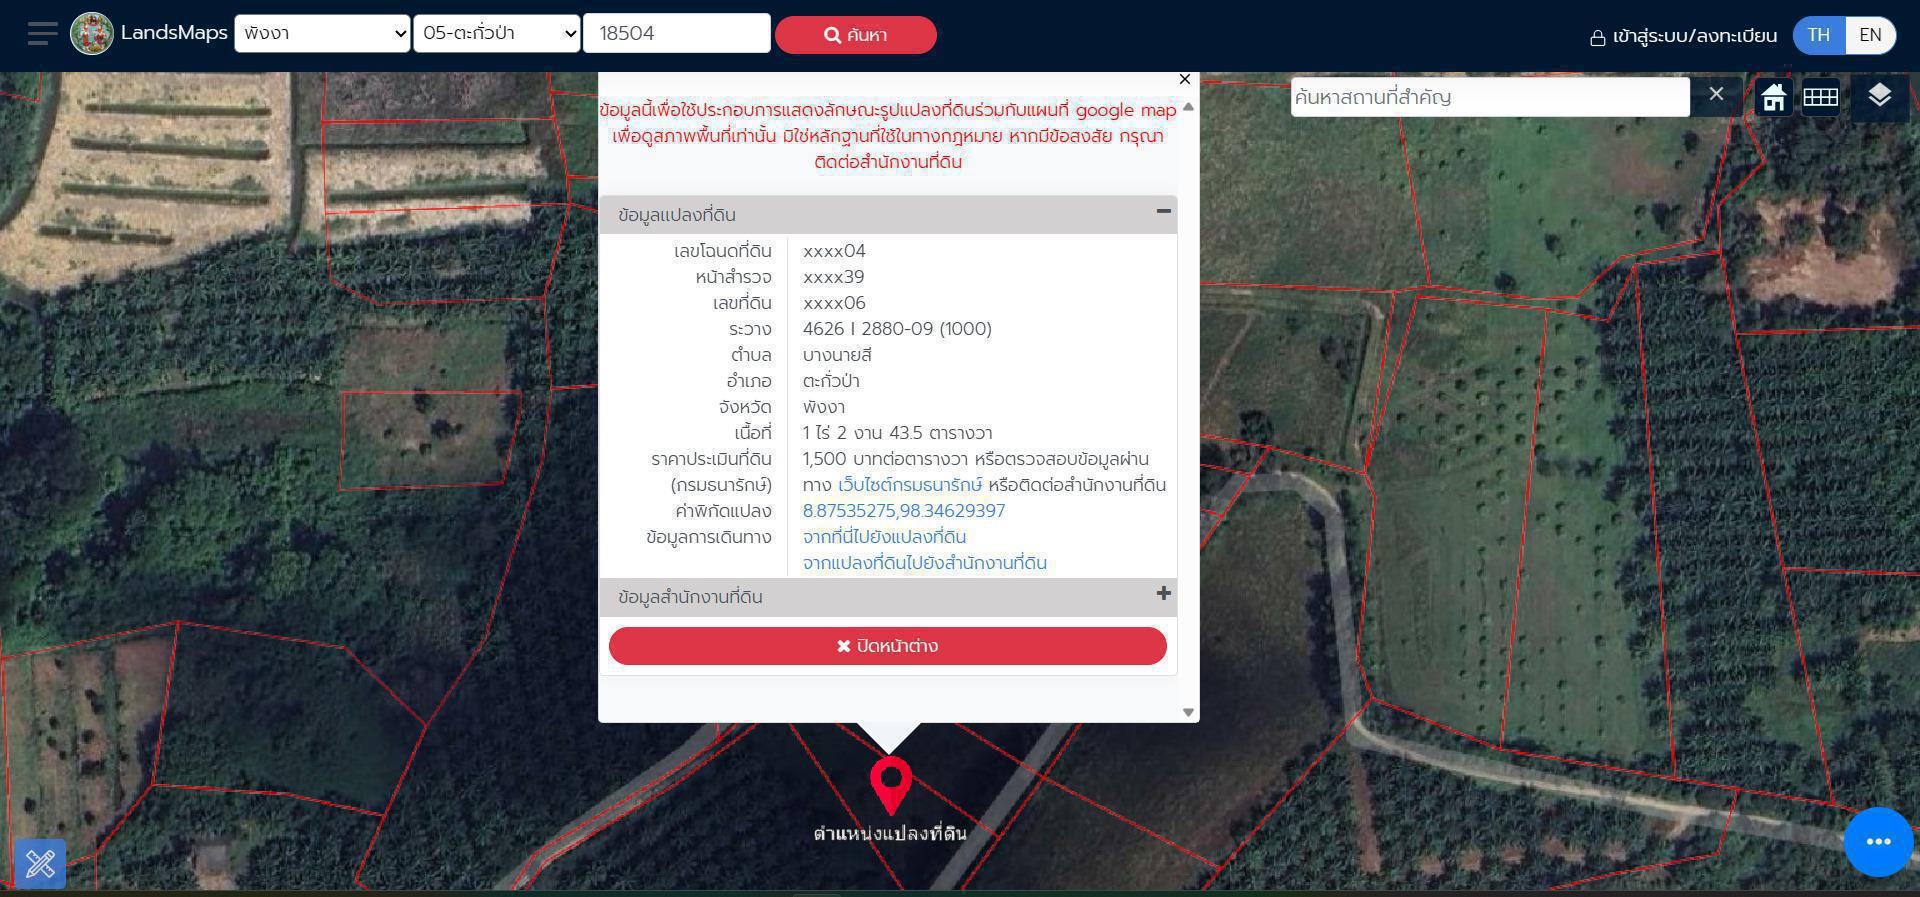Open the province dropdown พังงา

(322, 34)
